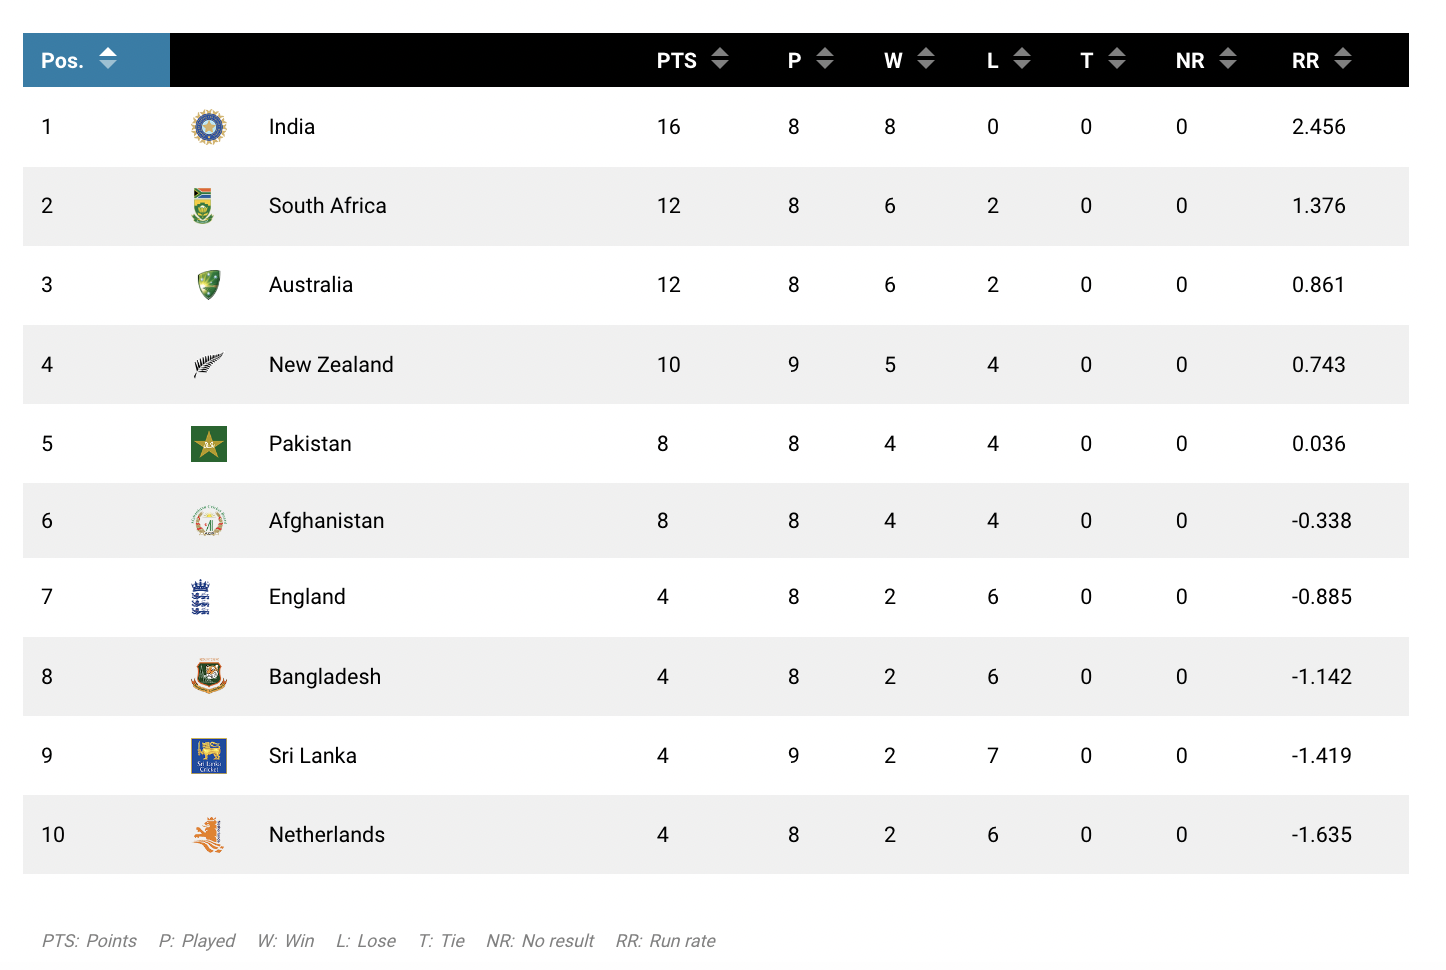The image size is (1446, 970).
Task: Select the P column header
Action: tap(793, 59)
